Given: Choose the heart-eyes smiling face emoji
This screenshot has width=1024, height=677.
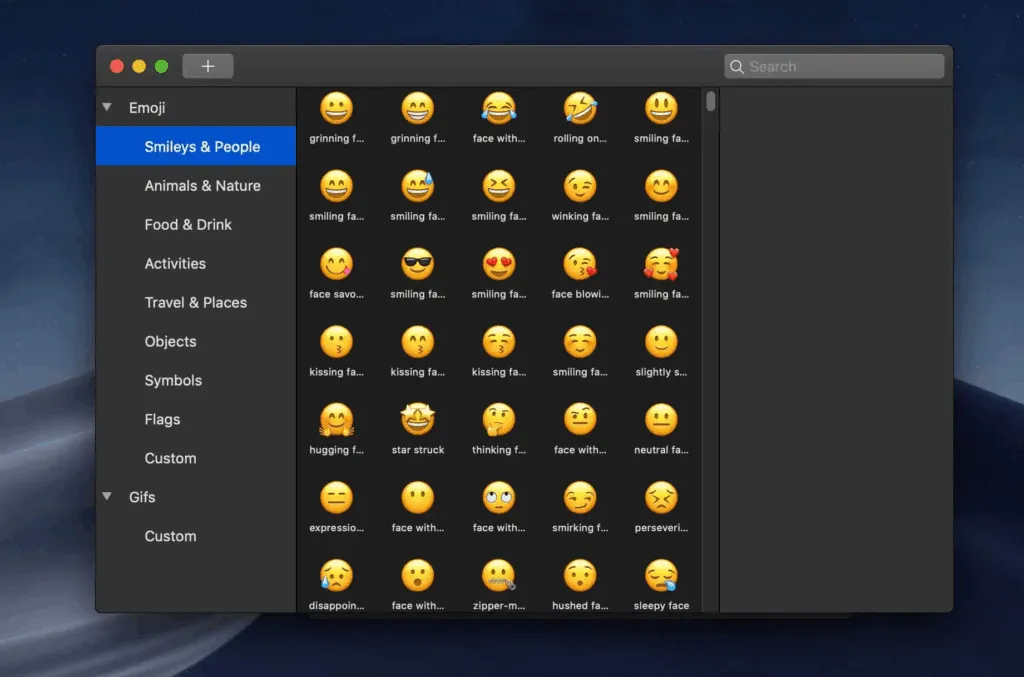Looking at the screenshot, I should click(x=498, y=264).
